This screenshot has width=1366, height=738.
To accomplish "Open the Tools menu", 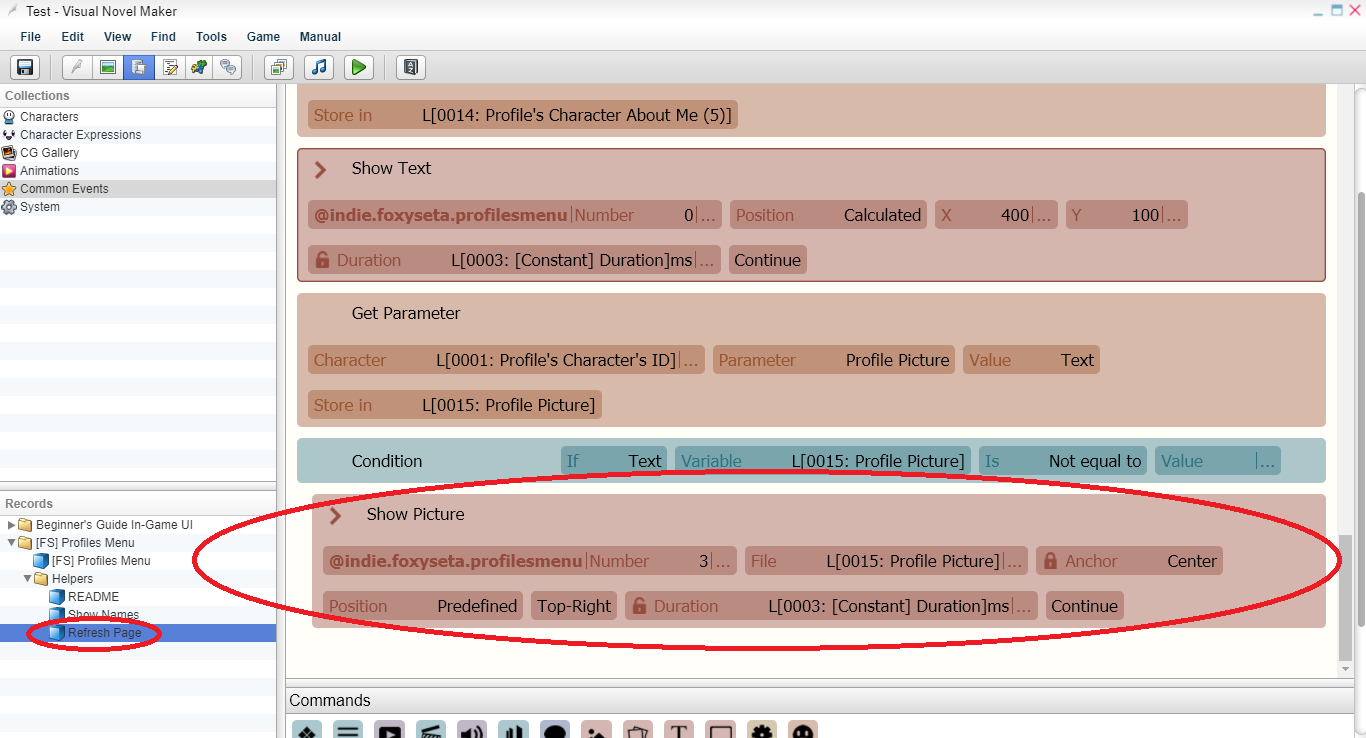I will click(x=211, y=37).
